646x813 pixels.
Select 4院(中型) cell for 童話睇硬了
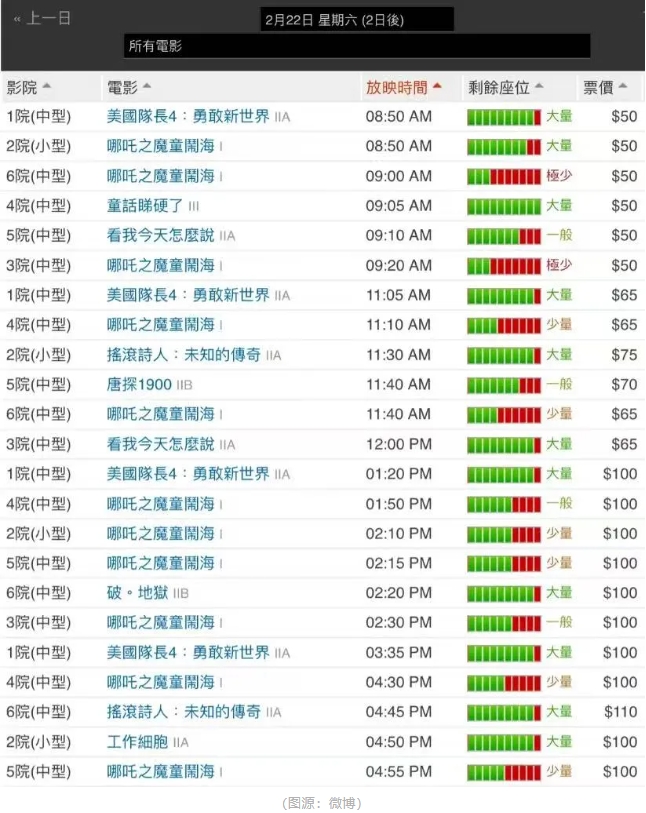pos(38,206)
